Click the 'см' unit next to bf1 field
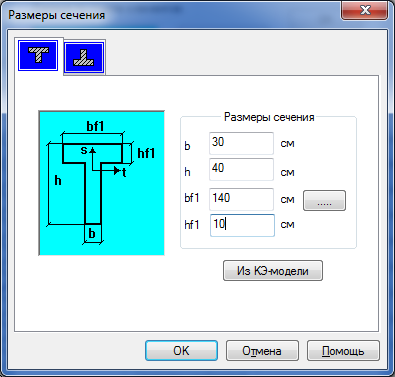 click(x=287, y=200)
